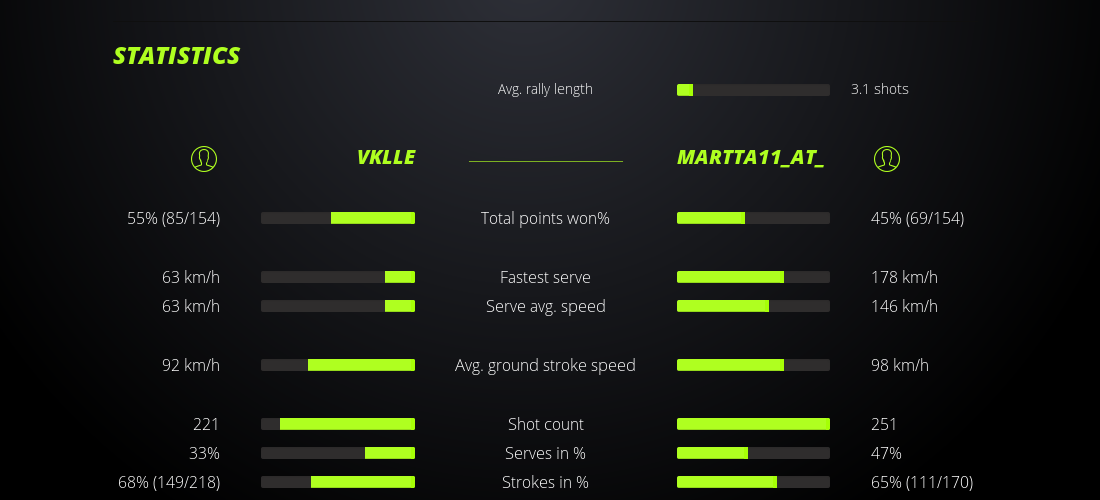Click the Shot count label

pyautogui.click(x=545, y=424)
